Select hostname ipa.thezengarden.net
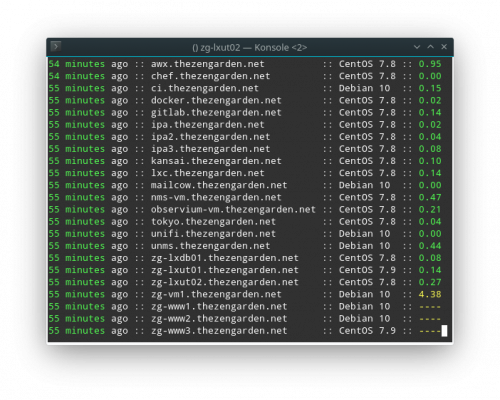This screenshot has height=400, width=500. click(x=207, y=125)
